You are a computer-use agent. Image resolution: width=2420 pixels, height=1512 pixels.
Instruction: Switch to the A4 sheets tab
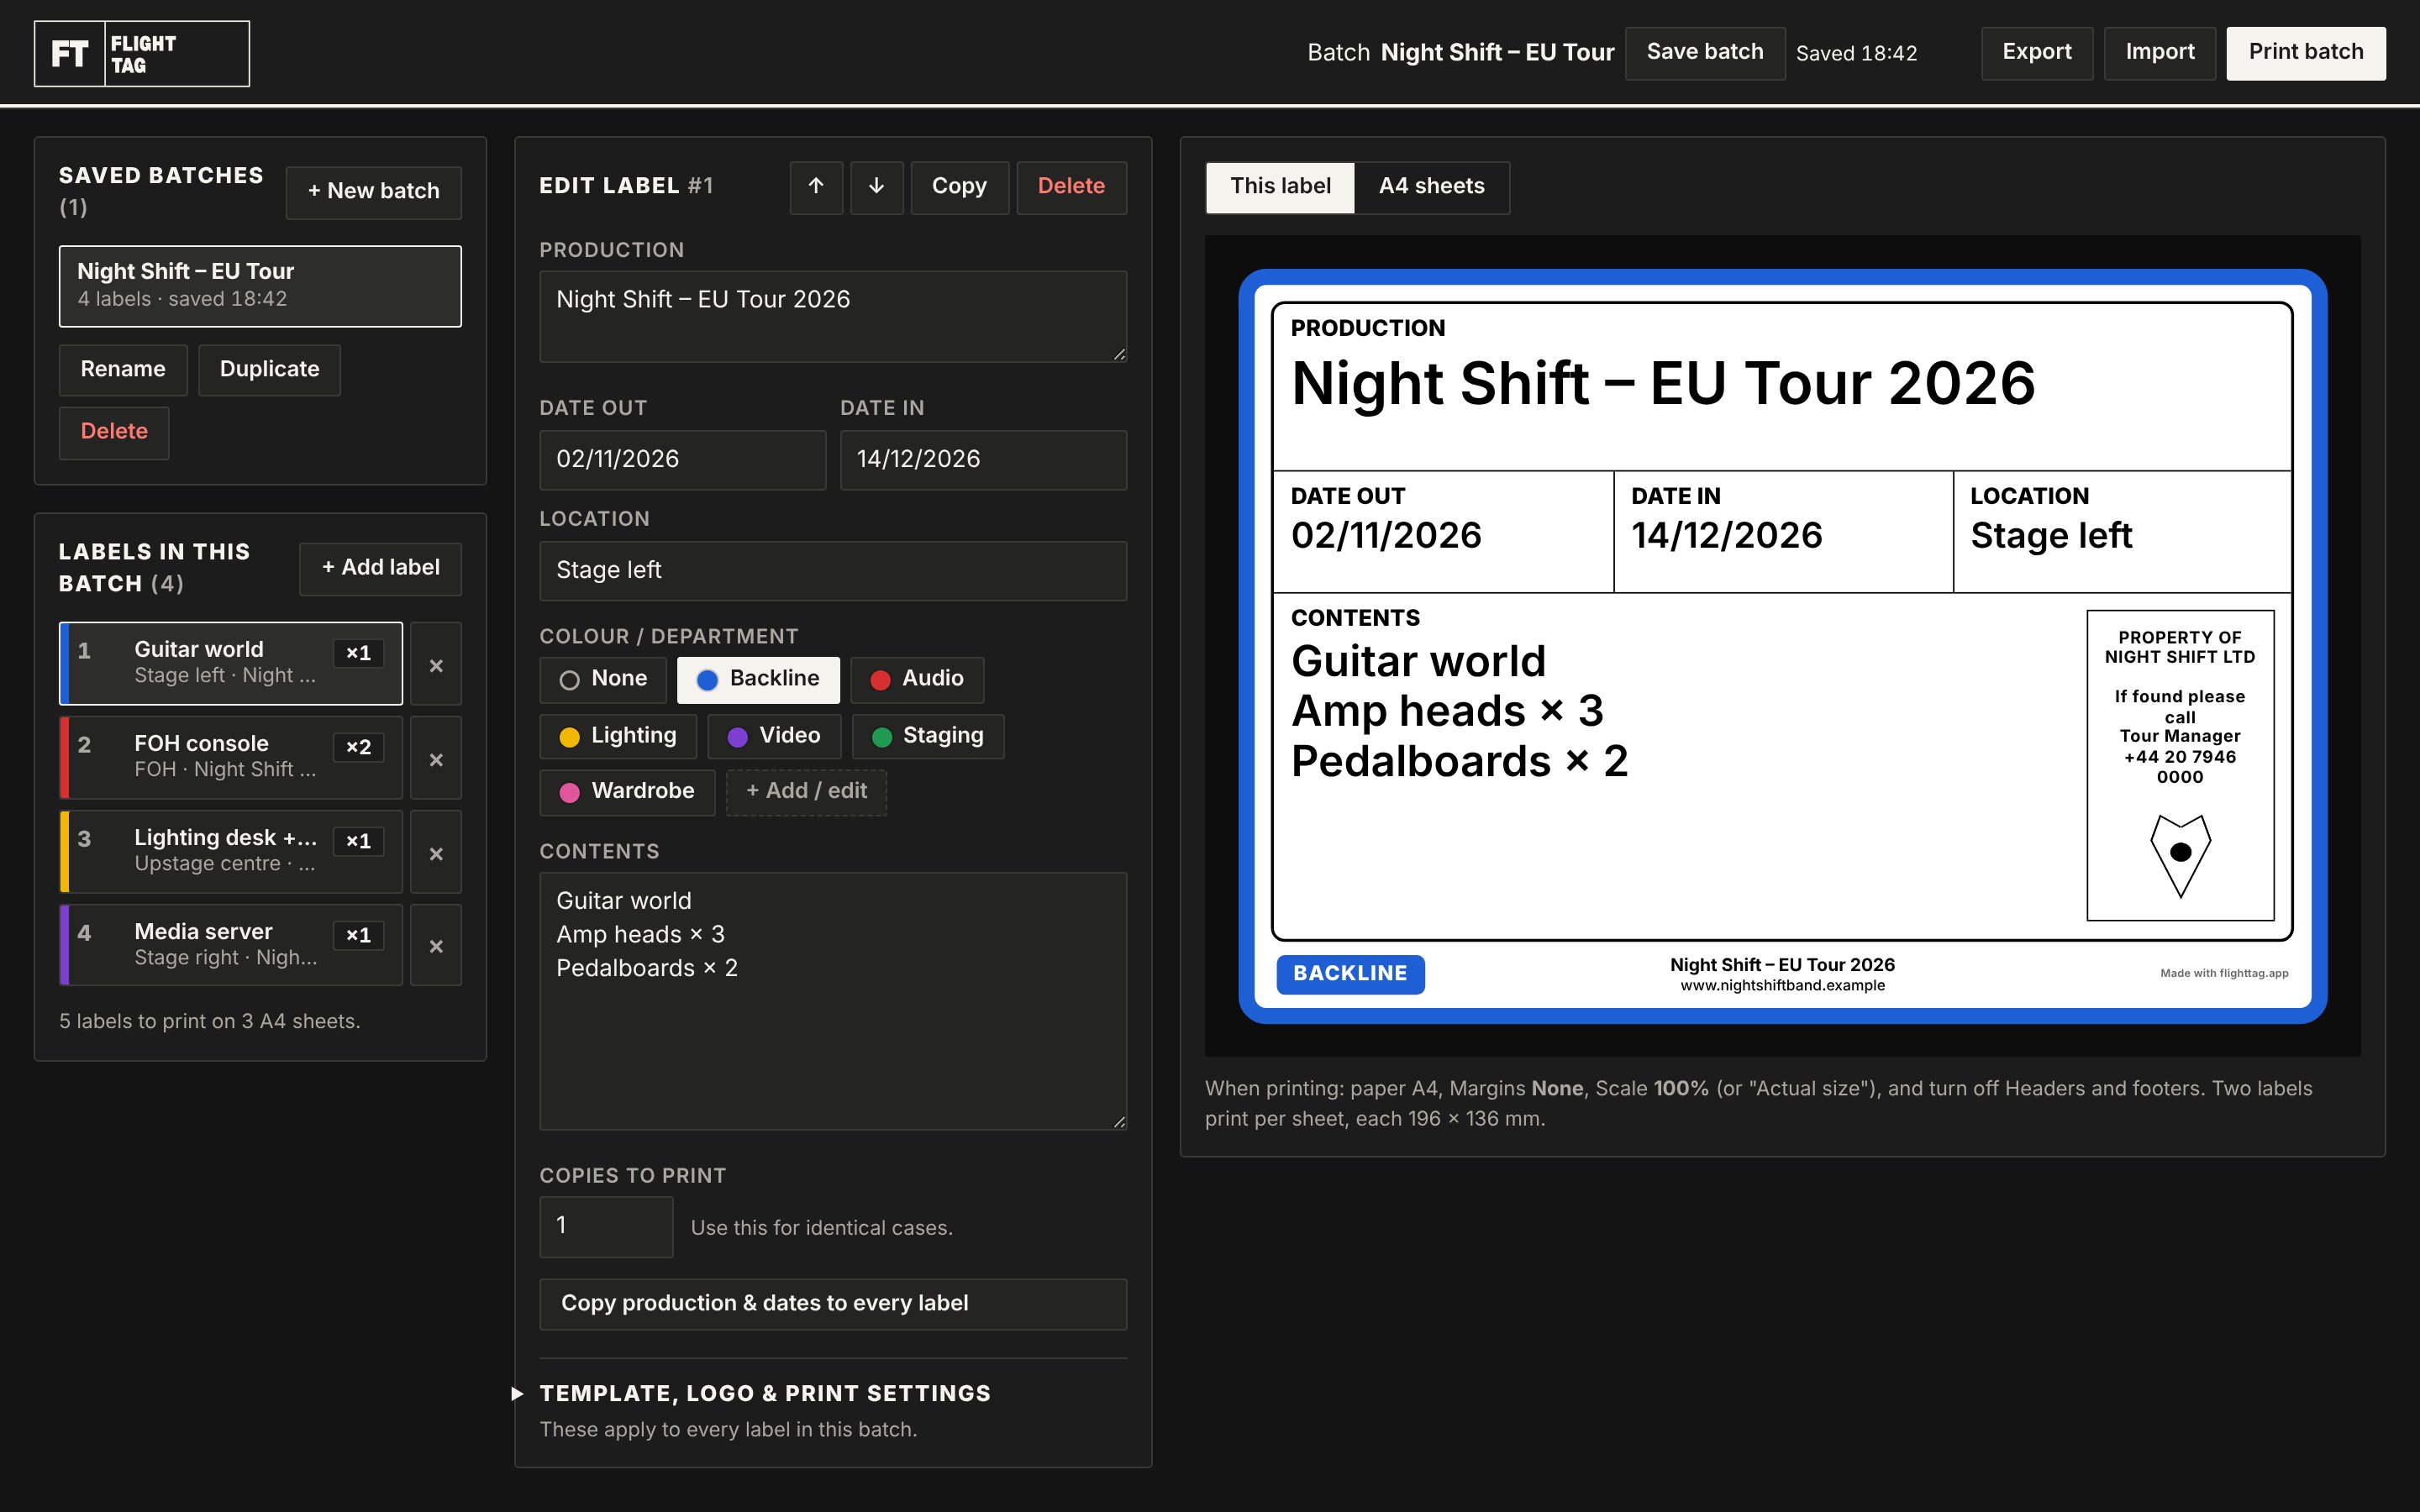[x=1431, y=187]
